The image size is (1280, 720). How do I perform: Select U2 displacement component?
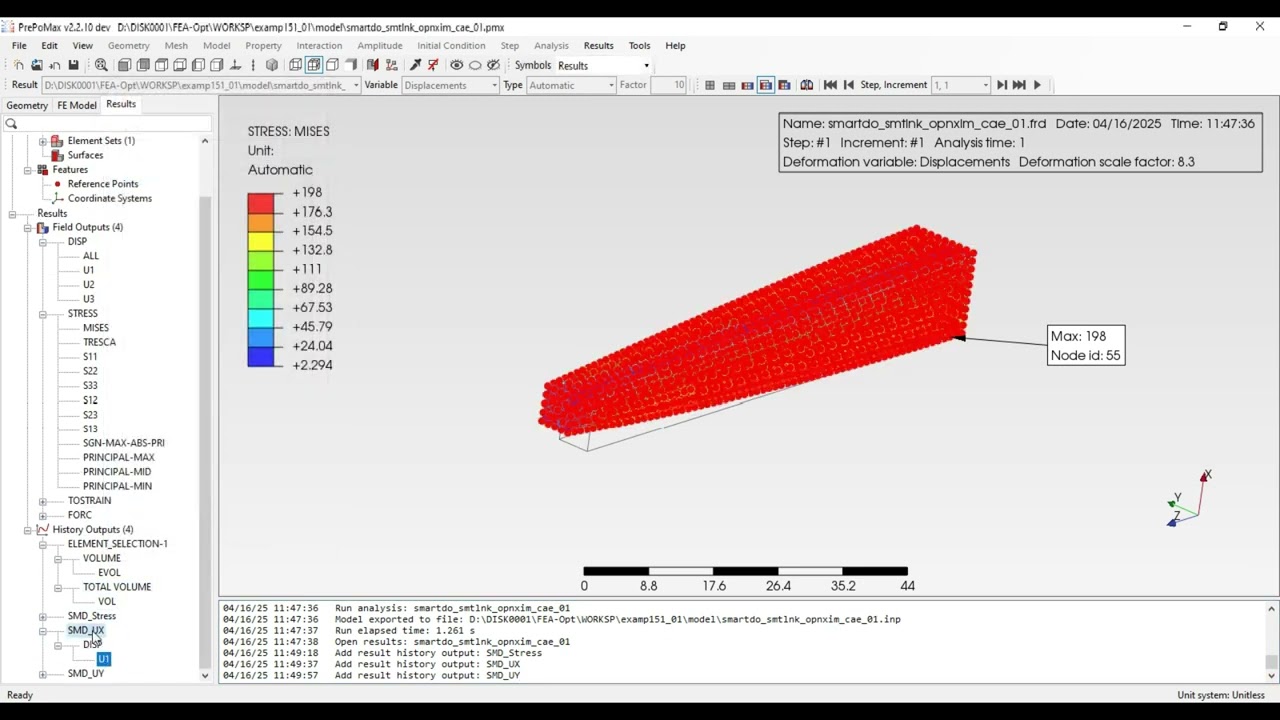click(x=88, y=285)
